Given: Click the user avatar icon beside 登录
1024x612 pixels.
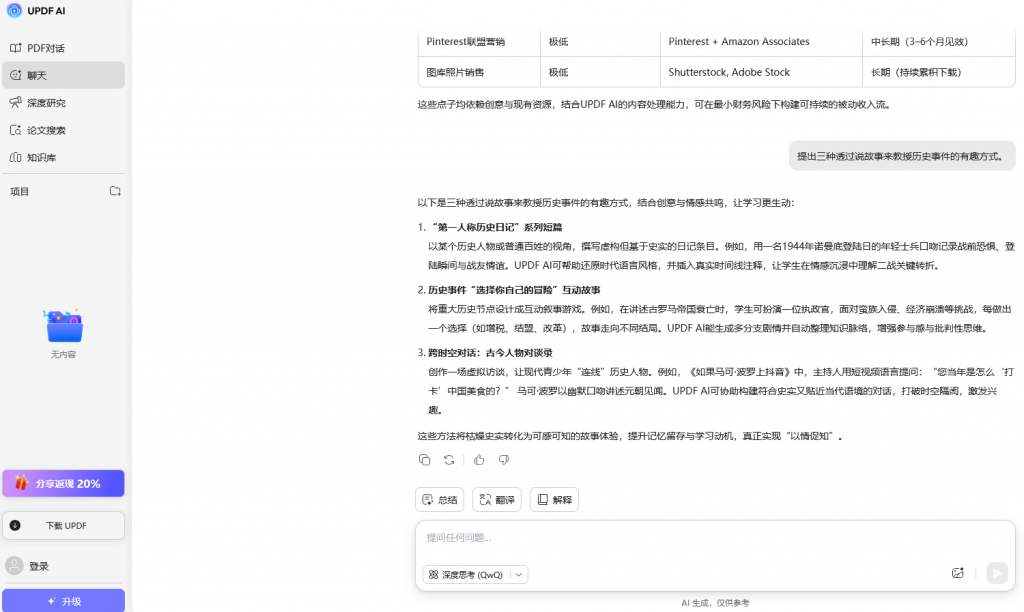Looking at the screenshot, I should pyautogui.click(x=15, y=566).
